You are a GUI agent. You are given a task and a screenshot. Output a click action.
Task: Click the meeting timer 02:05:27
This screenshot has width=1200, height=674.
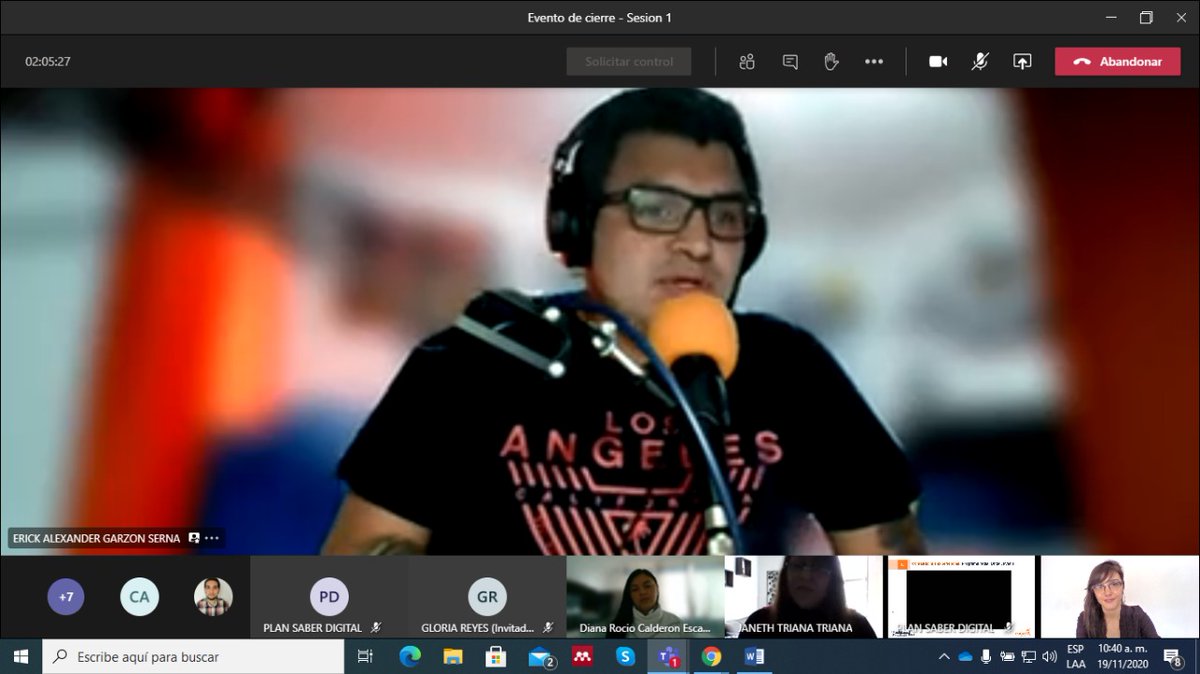coord(48,62)
